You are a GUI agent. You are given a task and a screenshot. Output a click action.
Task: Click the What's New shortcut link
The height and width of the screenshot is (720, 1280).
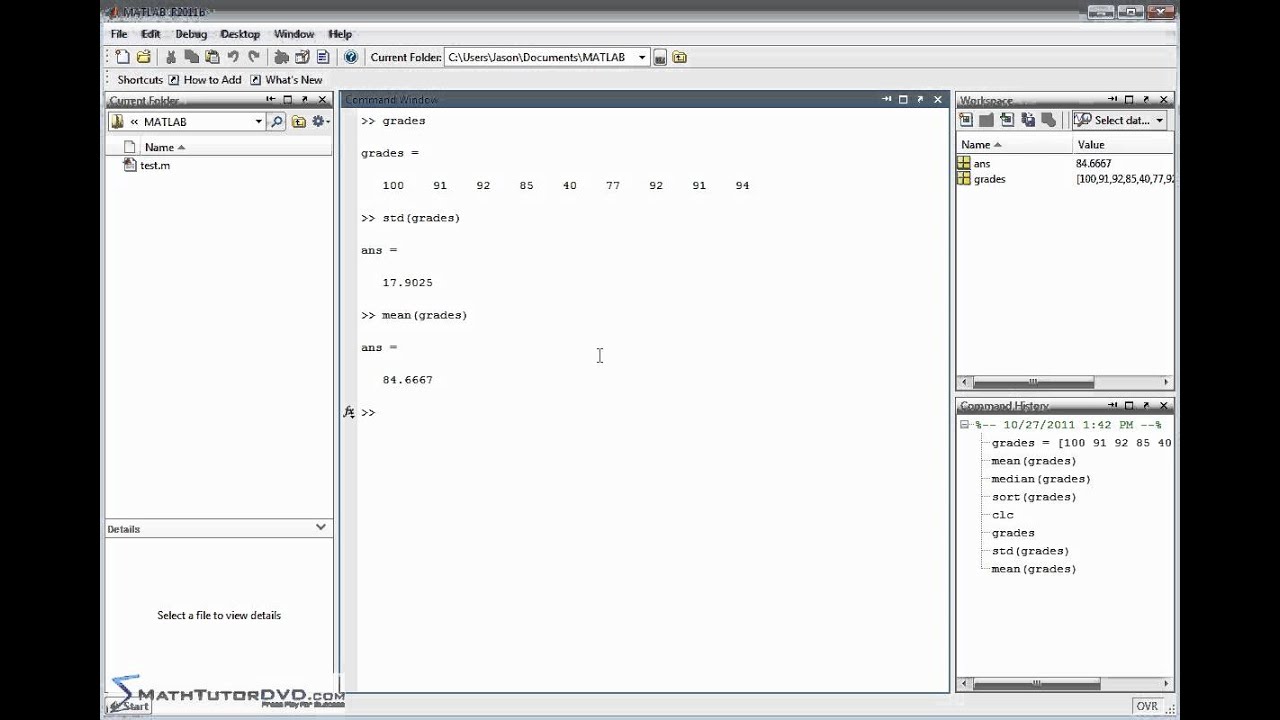click(287, 80)
